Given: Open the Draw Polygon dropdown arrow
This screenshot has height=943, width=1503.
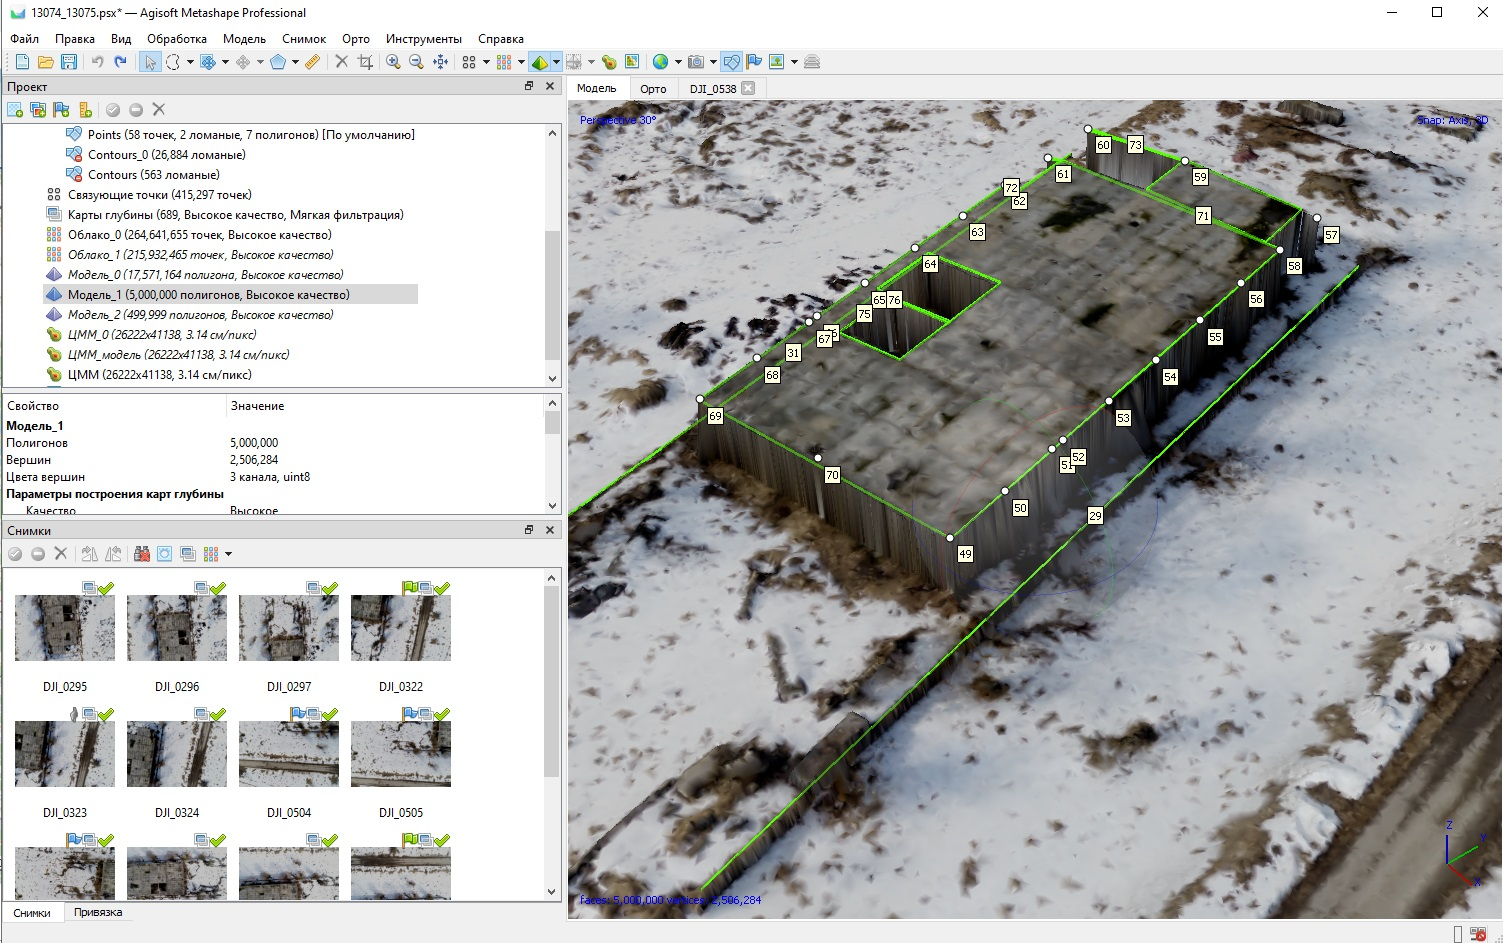Looking at the screenshot, I should [295, 62].
